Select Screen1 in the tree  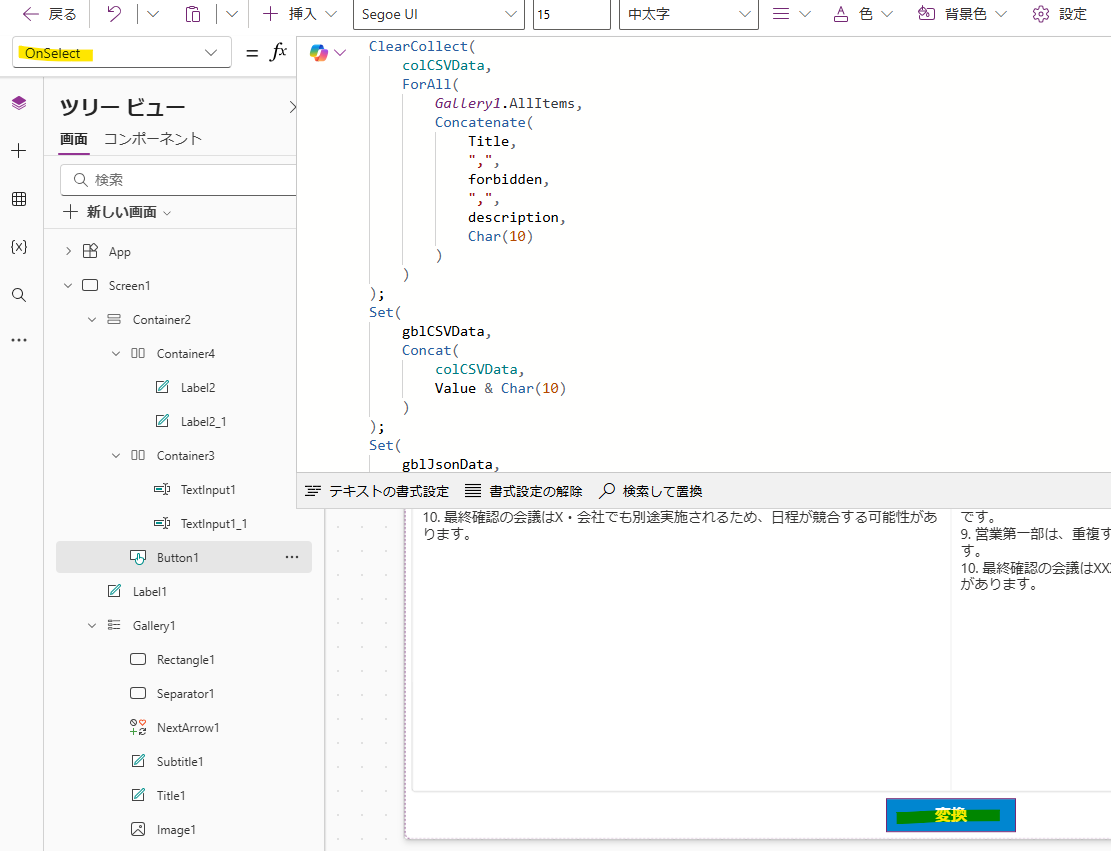(x=129, y=286)
